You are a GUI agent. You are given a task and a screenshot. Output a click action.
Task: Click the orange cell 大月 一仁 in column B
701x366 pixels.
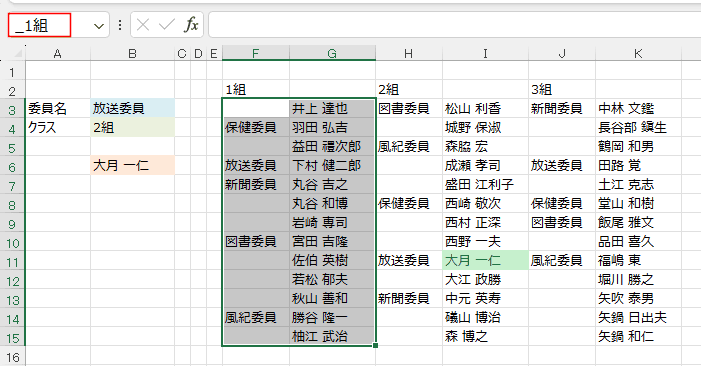click(x=132, y=165)
